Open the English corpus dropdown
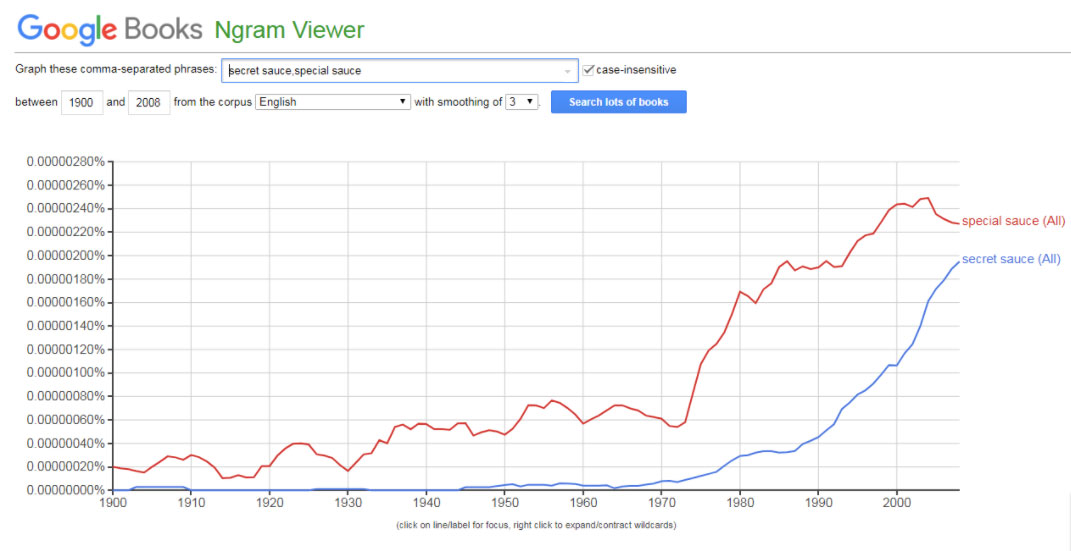Viewport: 1071px width, 551px height. coord(333,102)
